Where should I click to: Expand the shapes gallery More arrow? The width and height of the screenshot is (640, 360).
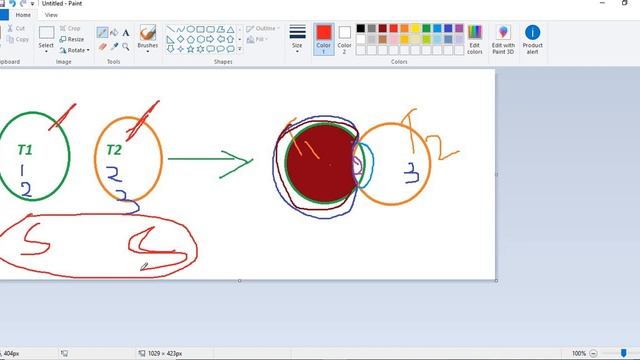[x=240, y=49]
